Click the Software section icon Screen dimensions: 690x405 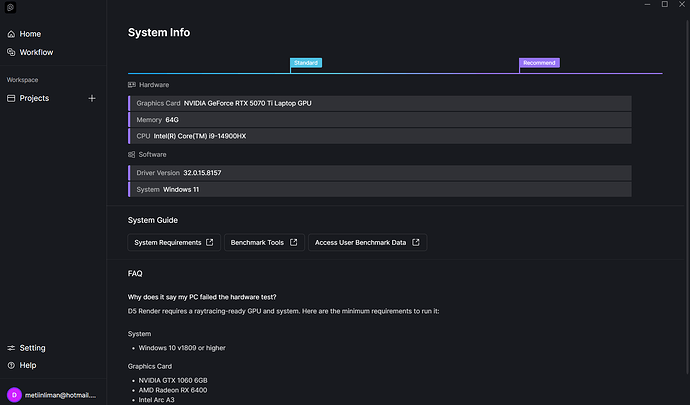(132, 155)
